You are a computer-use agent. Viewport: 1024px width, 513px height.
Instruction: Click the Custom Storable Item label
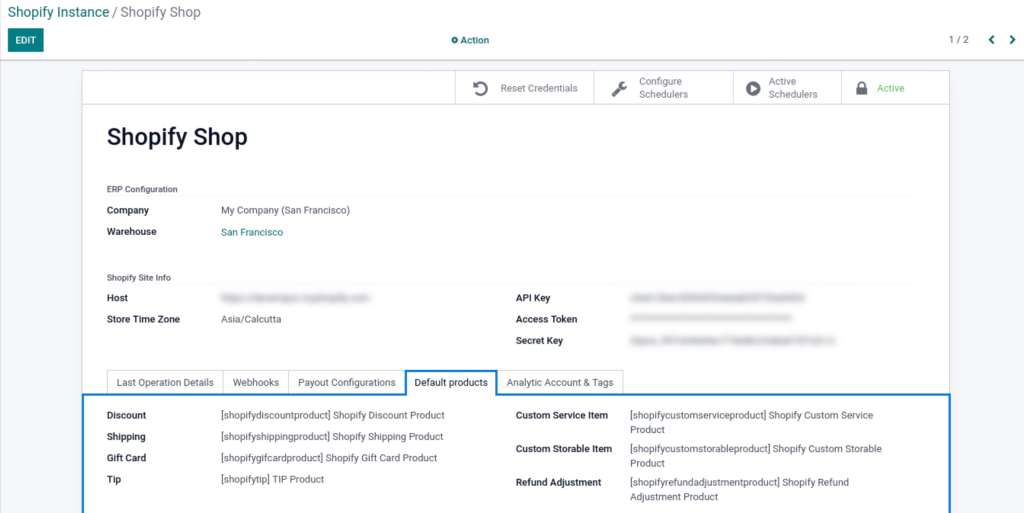564,449
